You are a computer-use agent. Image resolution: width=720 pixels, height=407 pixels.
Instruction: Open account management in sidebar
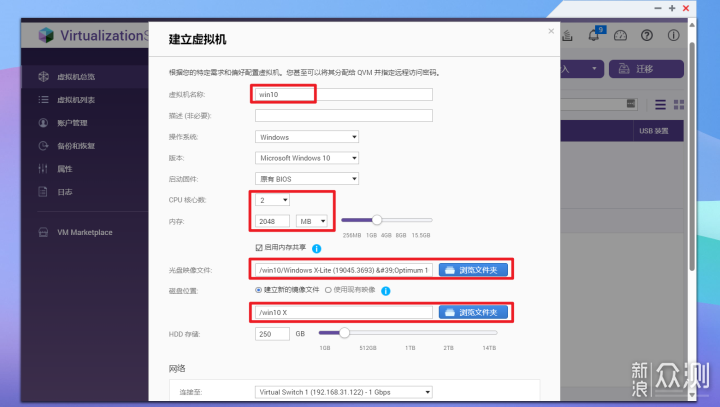point(85,123)
